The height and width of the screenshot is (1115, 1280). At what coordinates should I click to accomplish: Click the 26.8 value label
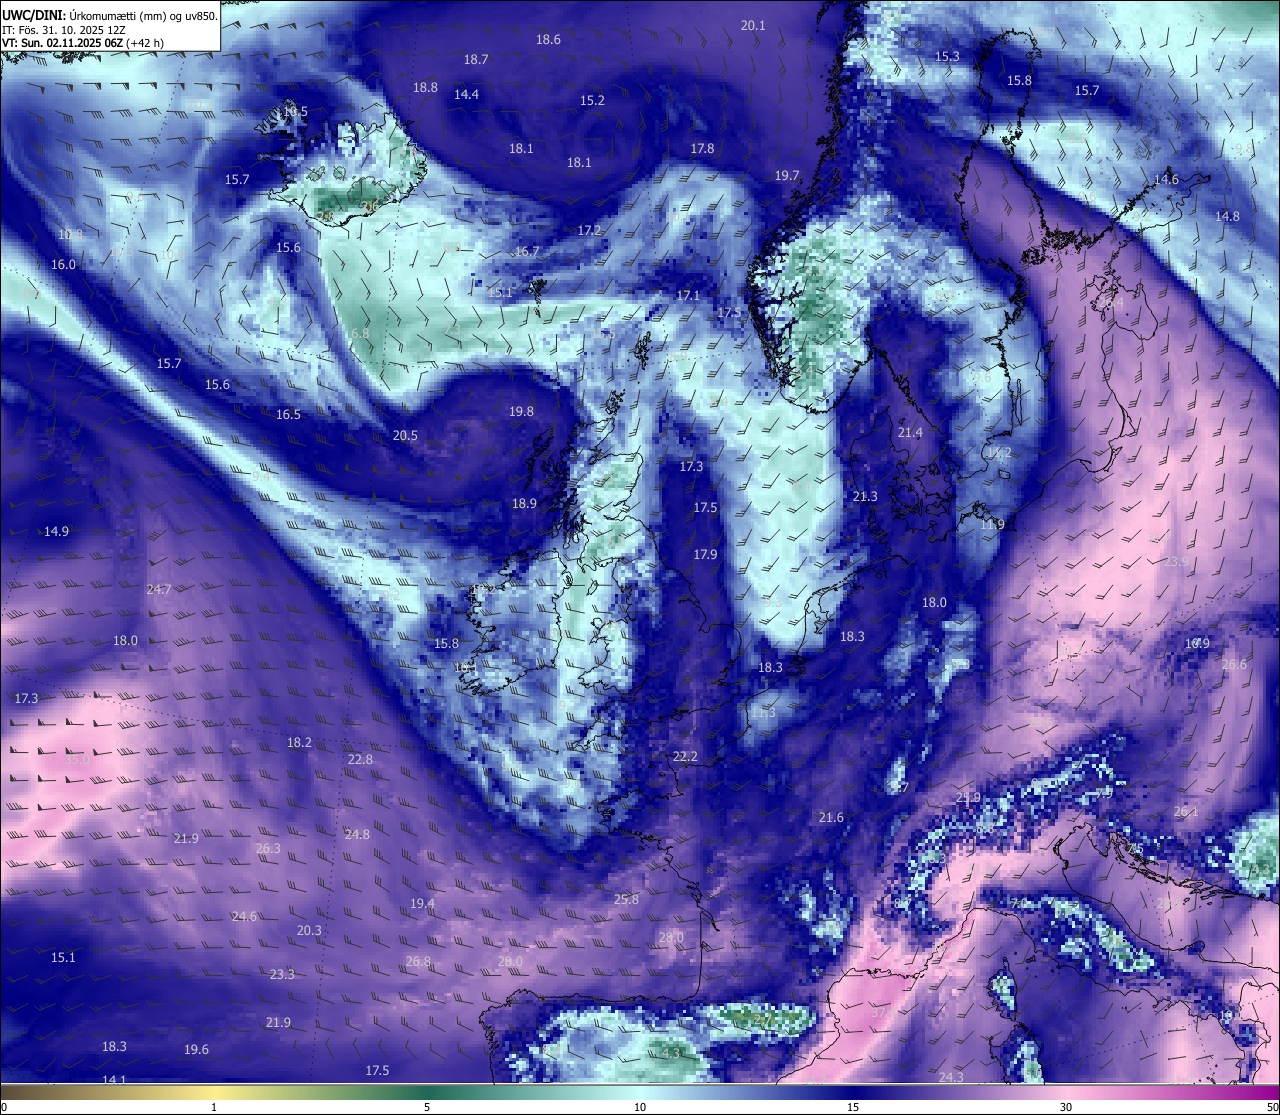tap(418, 962)
